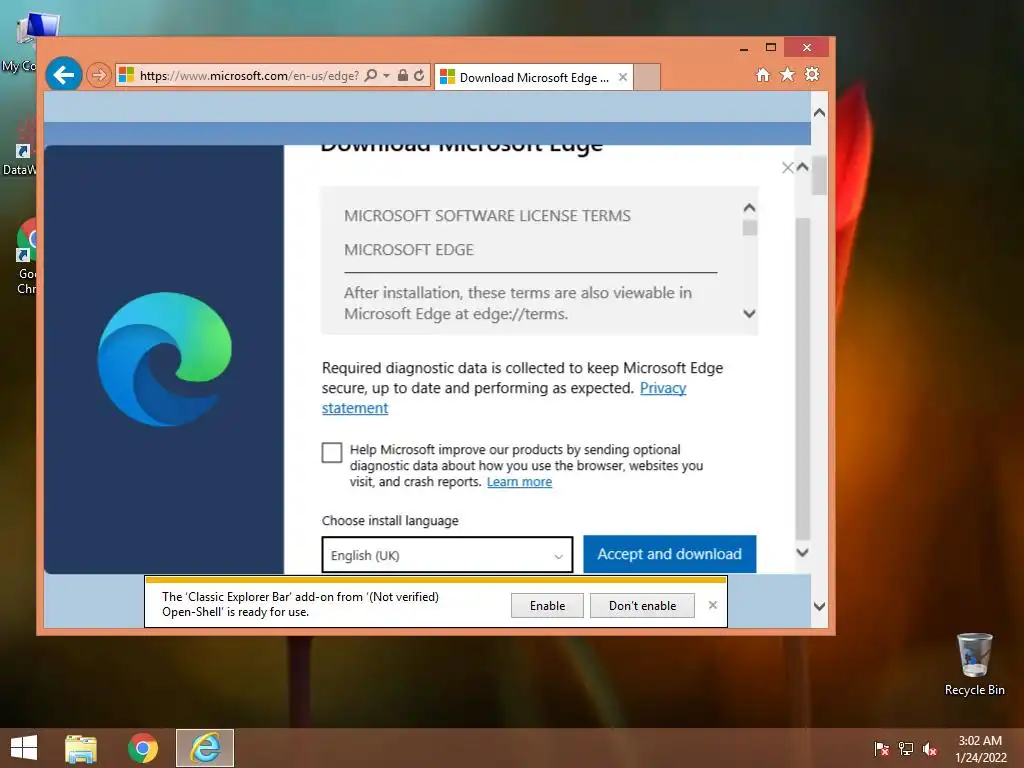Click the search magnifier in address bar
This screenshot has height=768, width=1024.
pos(370,76)
